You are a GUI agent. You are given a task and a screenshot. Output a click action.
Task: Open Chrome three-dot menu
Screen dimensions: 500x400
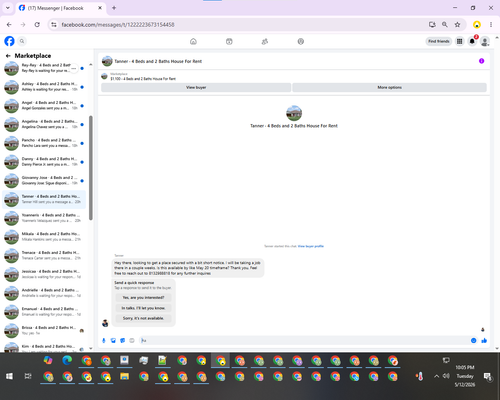pyautogui.click(x=491, y=25)
